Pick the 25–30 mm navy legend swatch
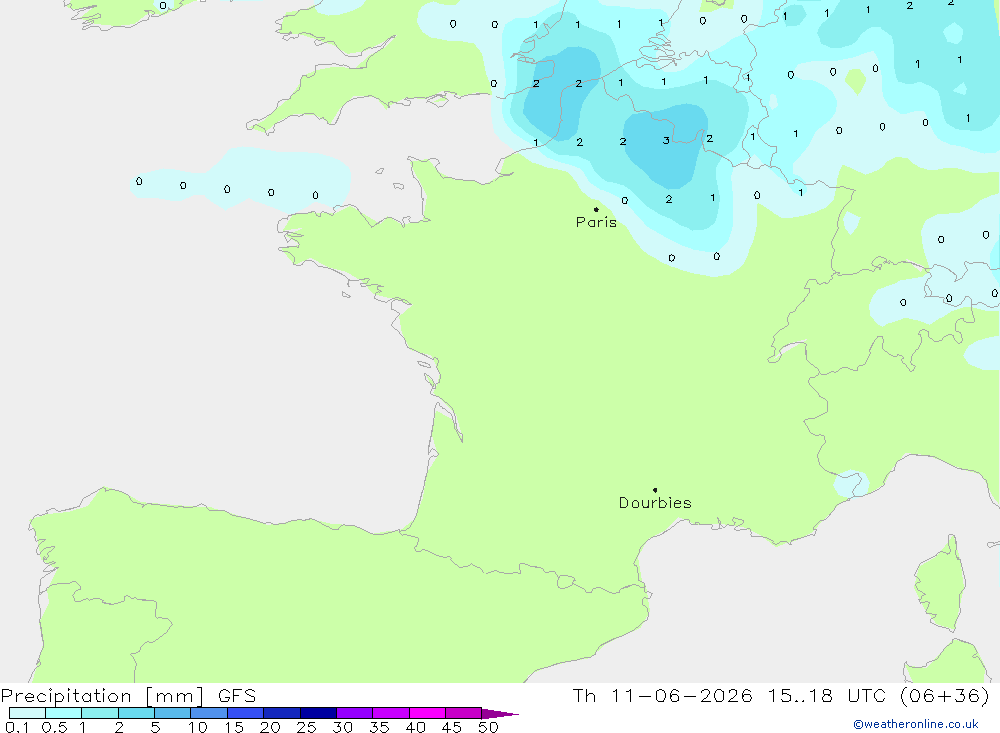The image size is (1000, 733). click(x=318, y=713)
